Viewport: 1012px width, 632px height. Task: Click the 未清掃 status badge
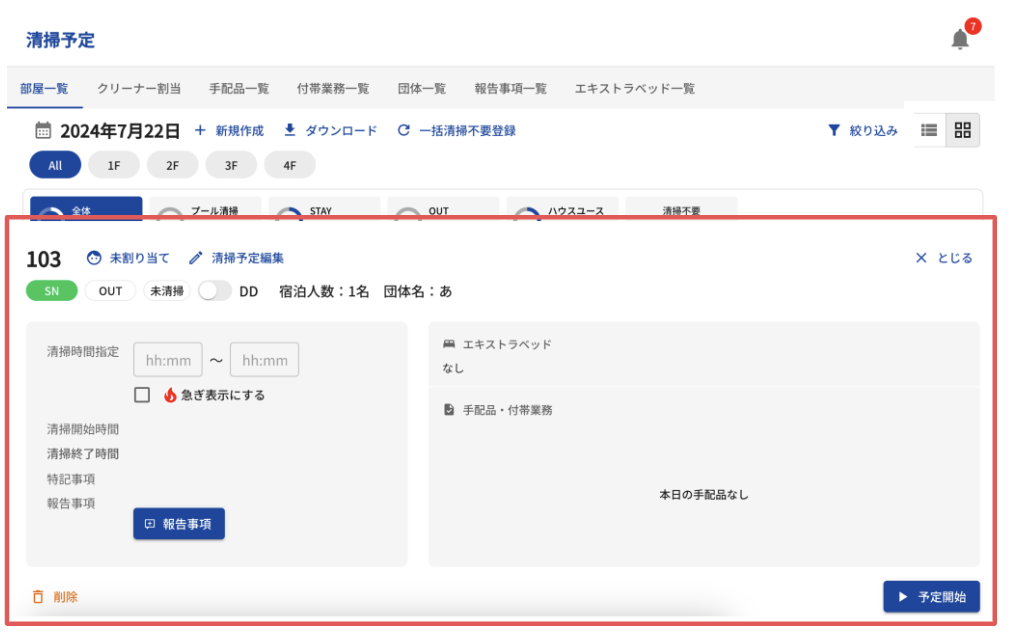167,291
